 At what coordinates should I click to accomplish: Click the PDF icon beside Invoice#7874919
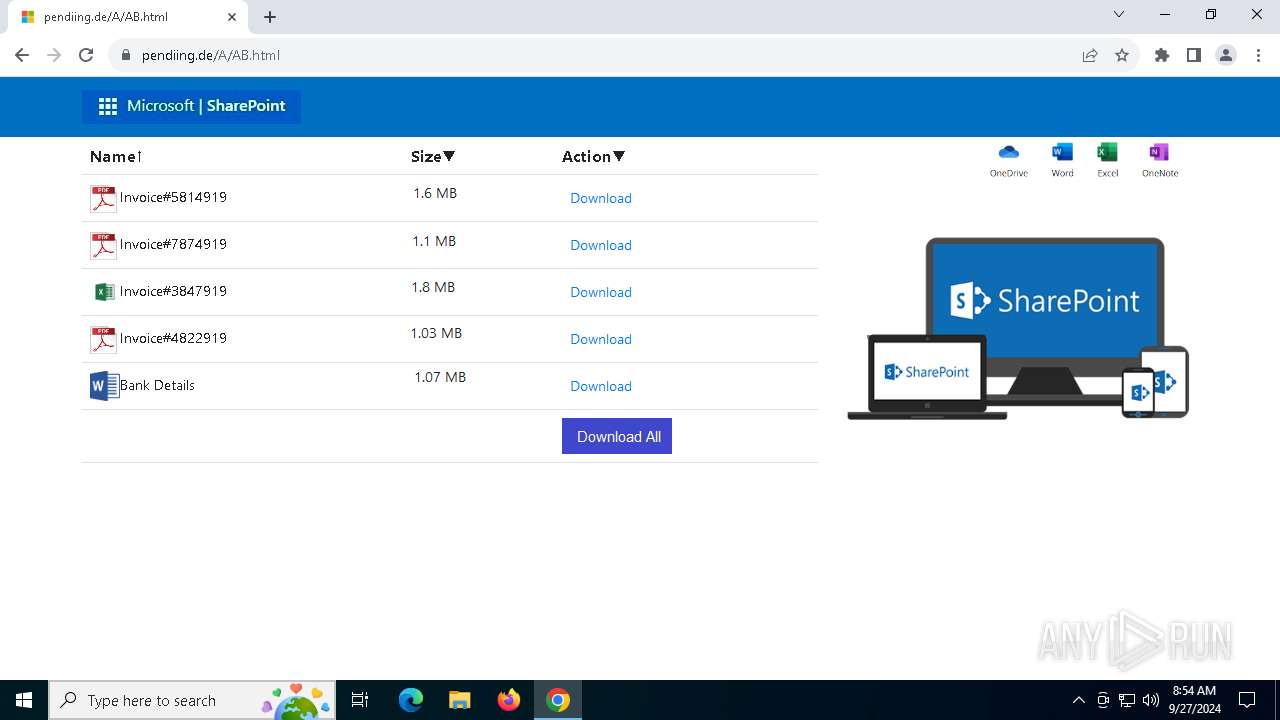[x=103, y=246]
